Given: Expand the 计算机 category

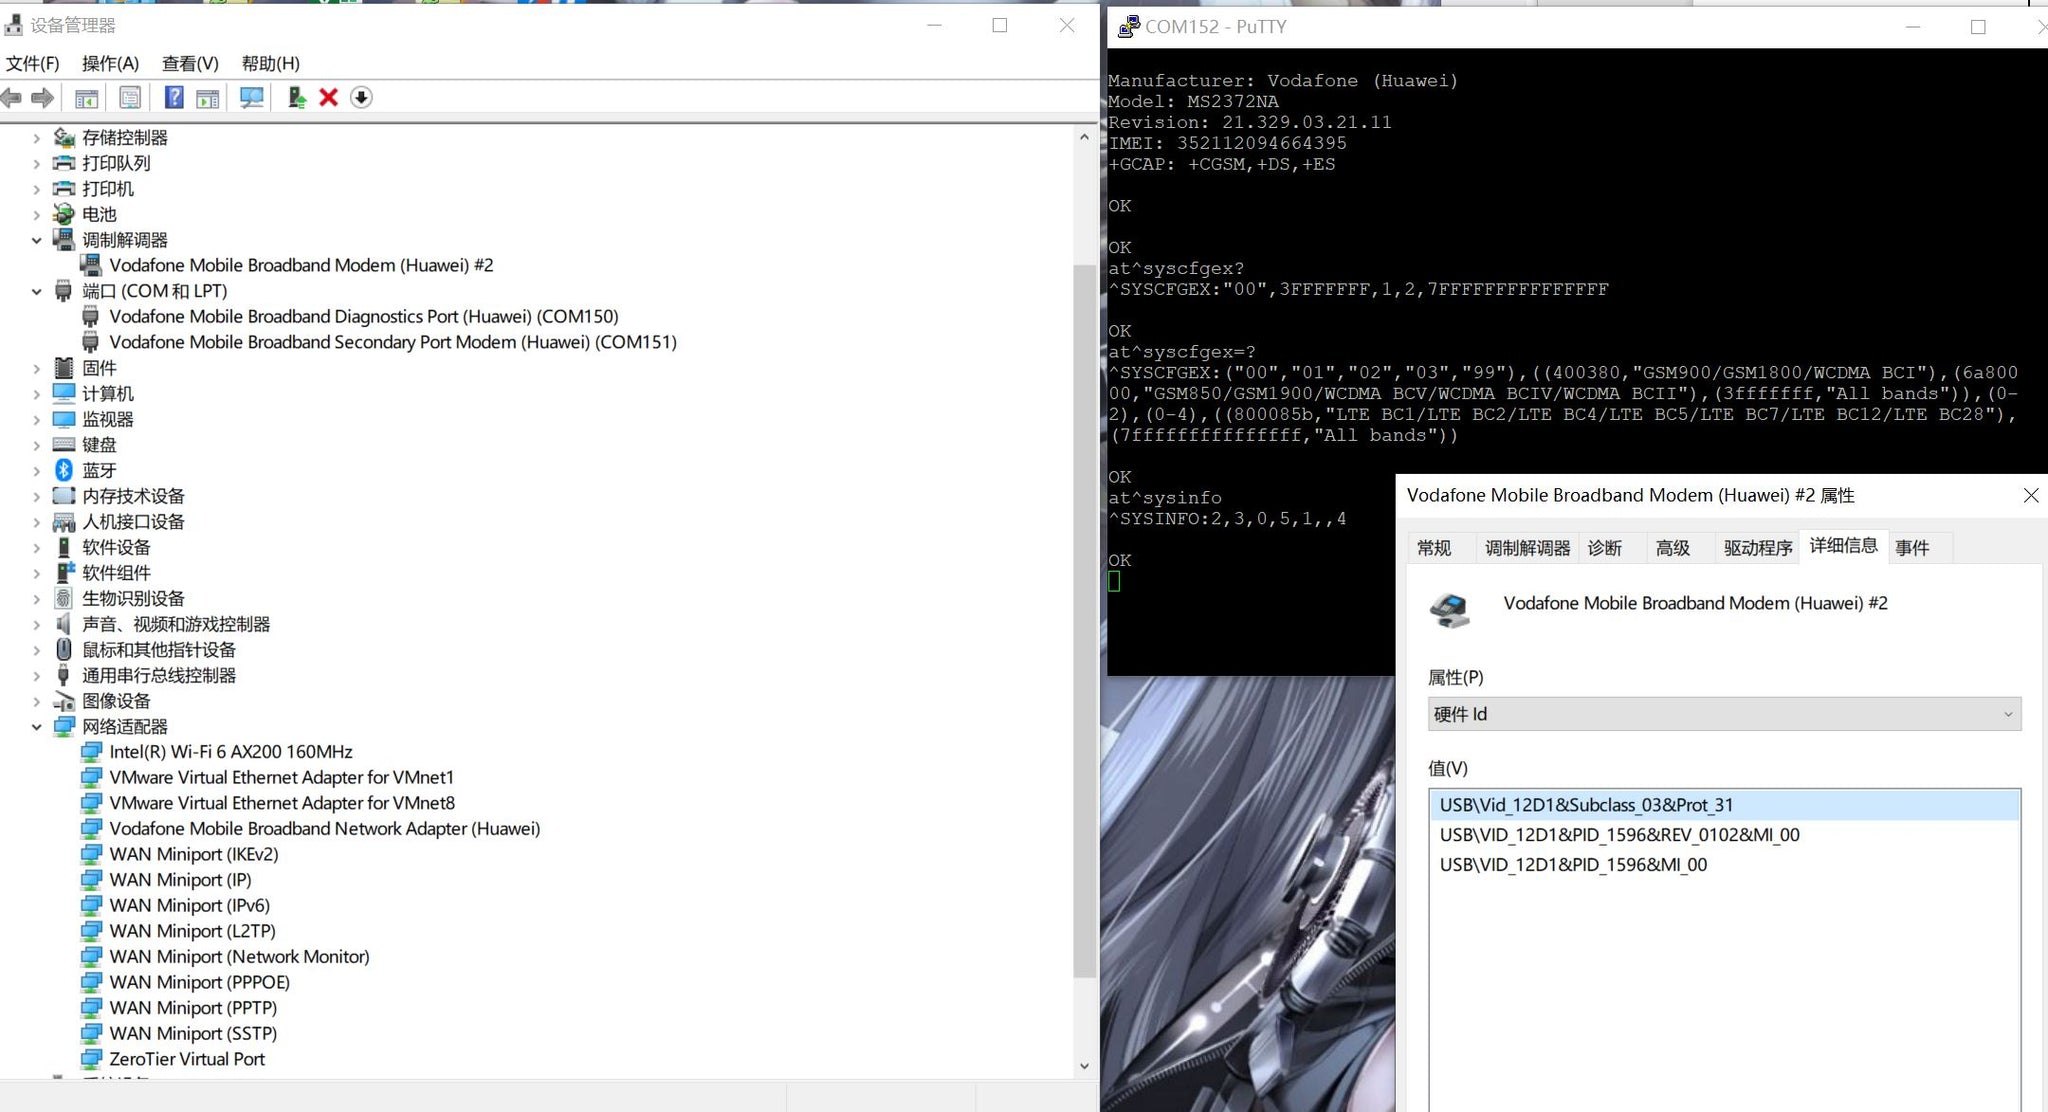Looking at the screenshot, I should pyautogui.click(x=37, y=394).
